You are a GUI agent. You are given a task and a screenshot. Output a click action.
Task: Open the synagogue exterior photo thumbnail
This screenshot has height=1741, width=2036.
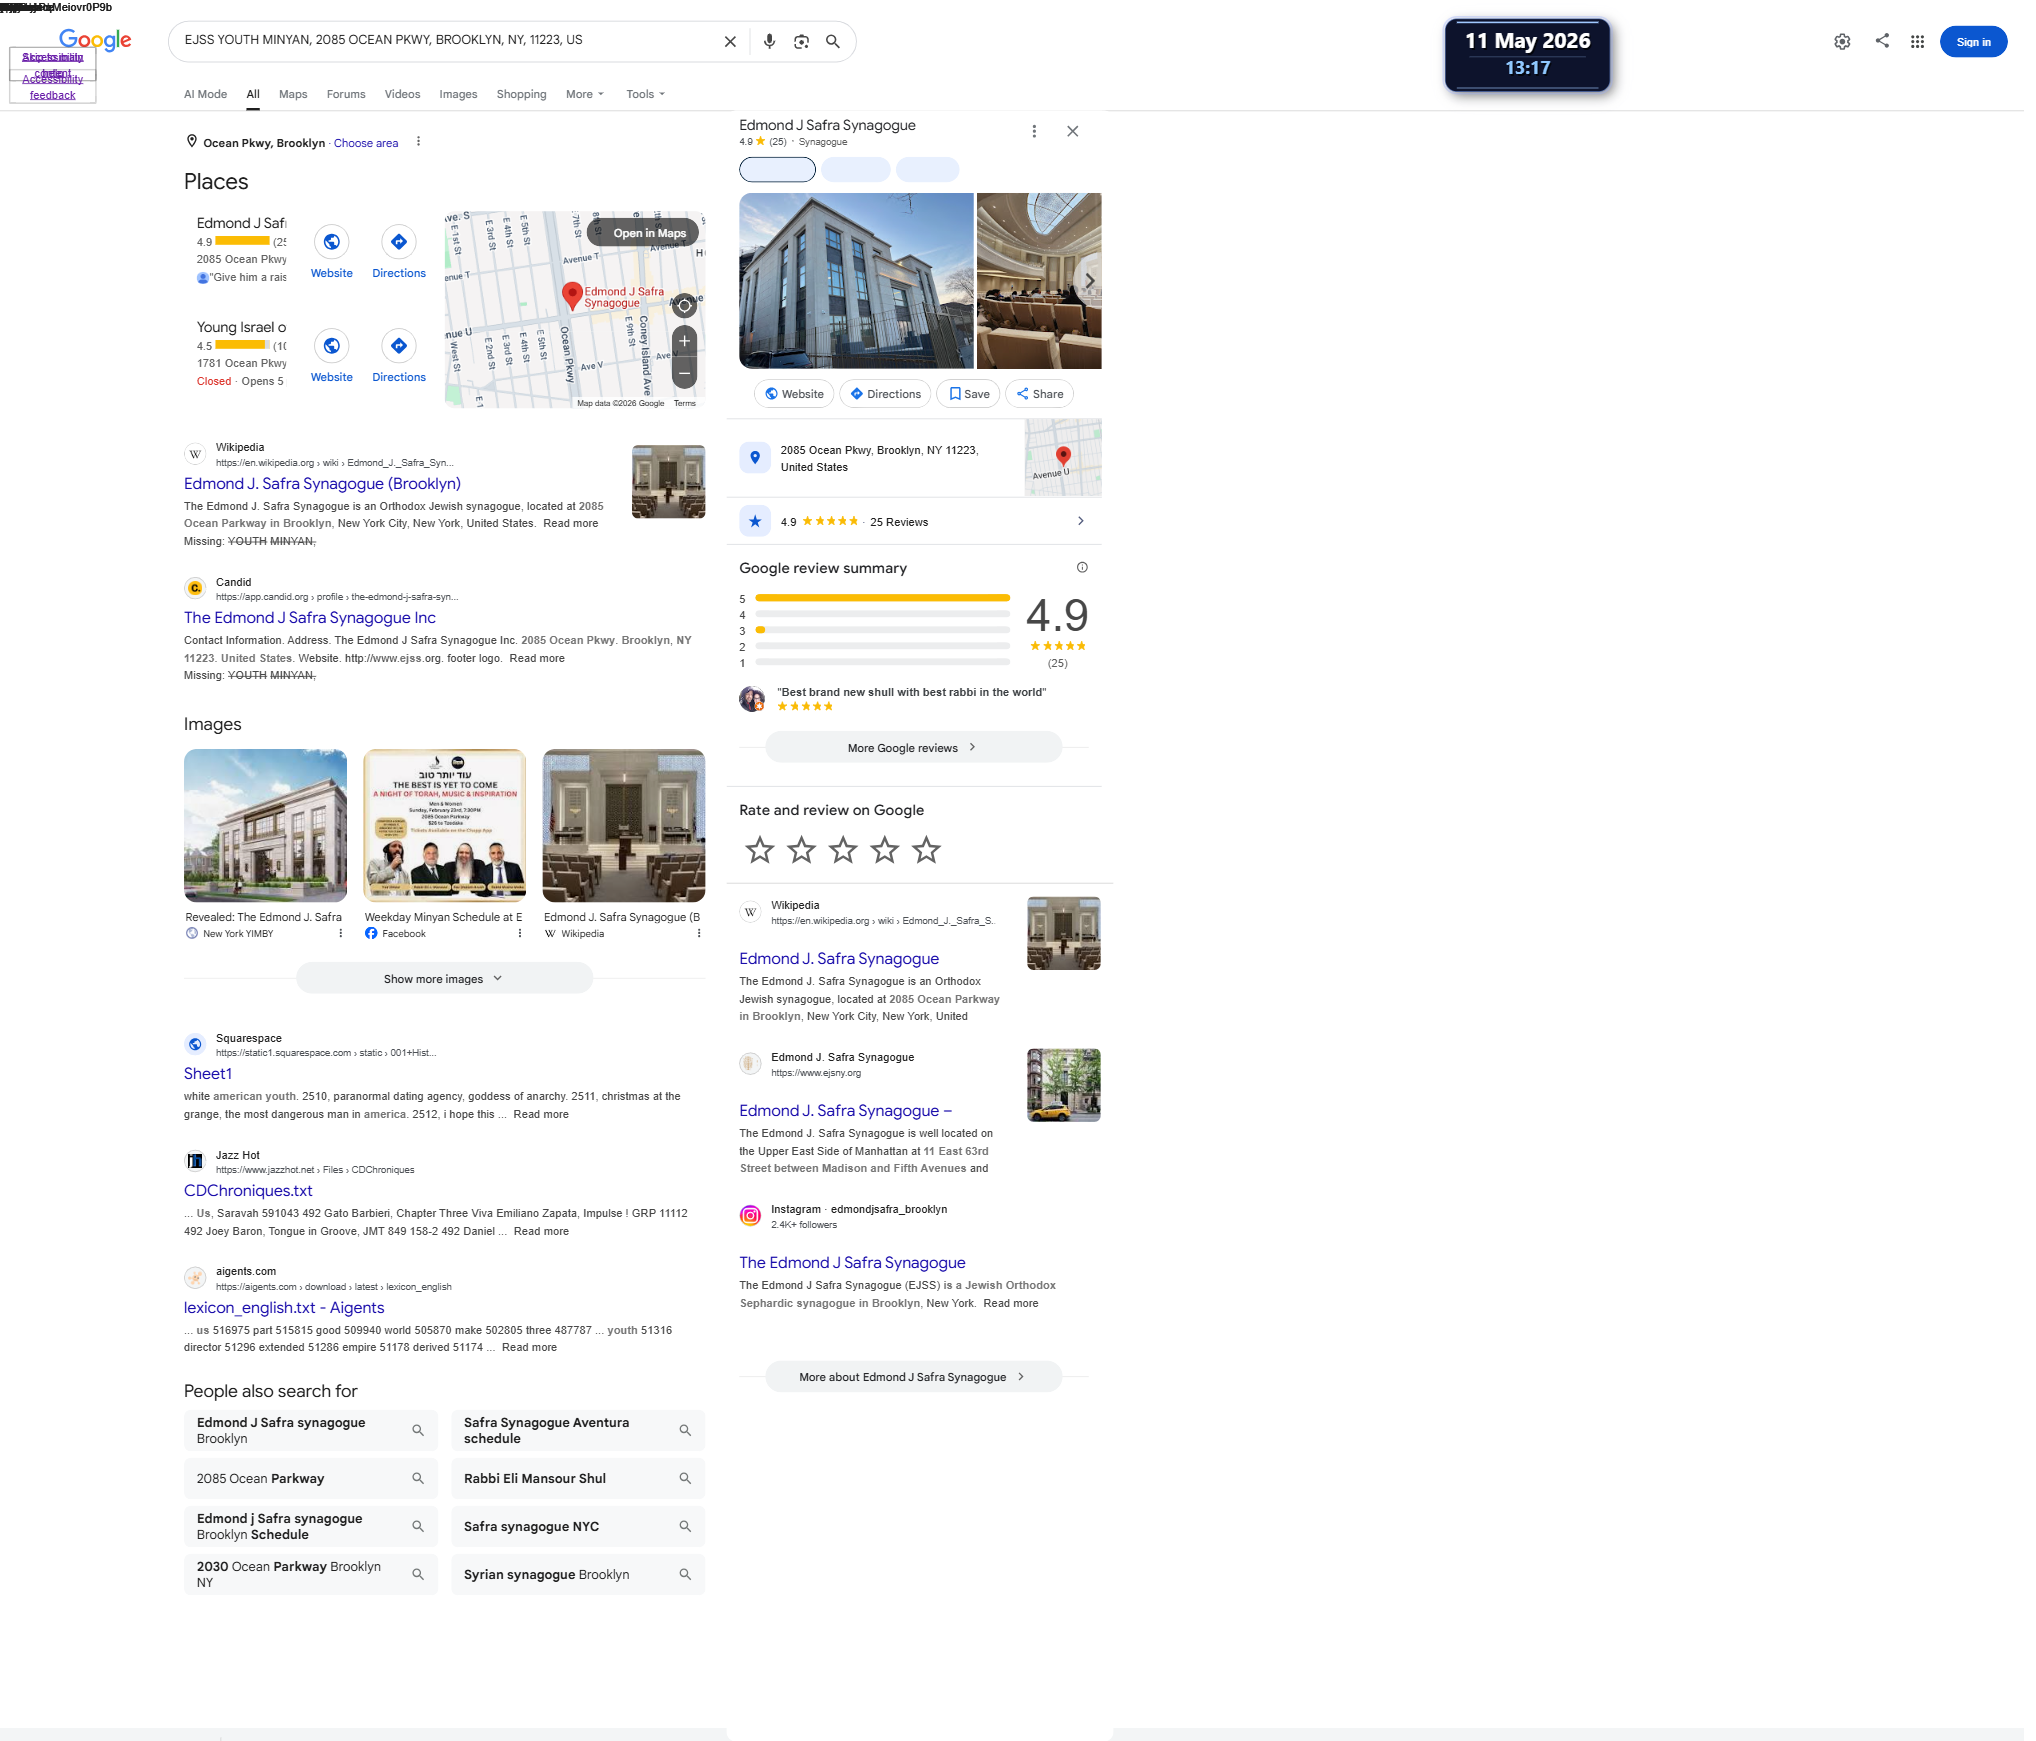[x=856, y=281]
